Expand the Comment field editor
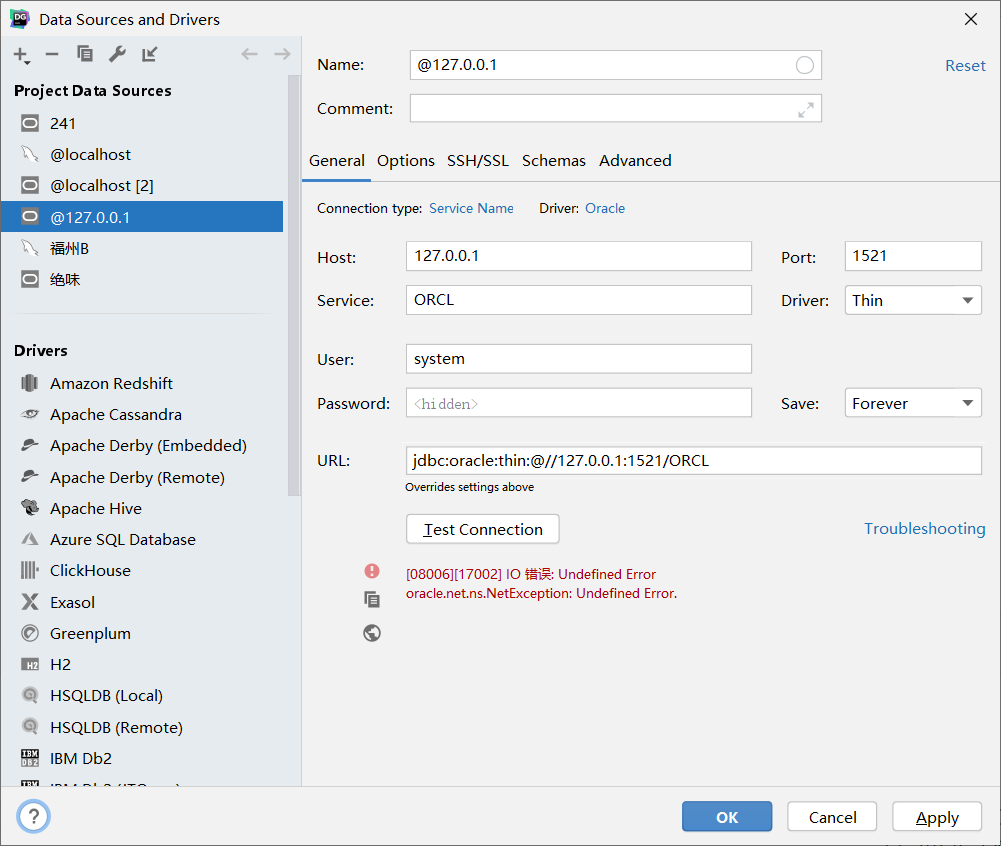1001x846 pixels. [806, 110]
